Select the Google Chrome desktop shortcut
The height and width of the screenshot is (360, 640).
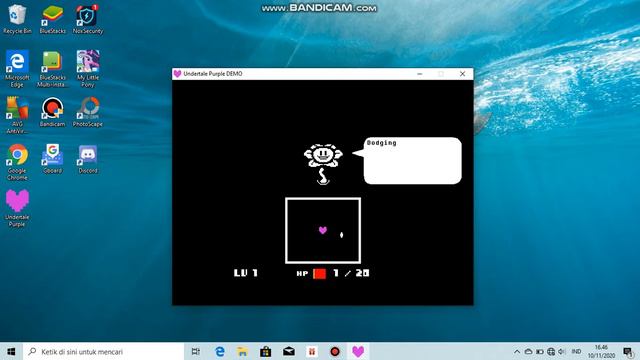17,162
